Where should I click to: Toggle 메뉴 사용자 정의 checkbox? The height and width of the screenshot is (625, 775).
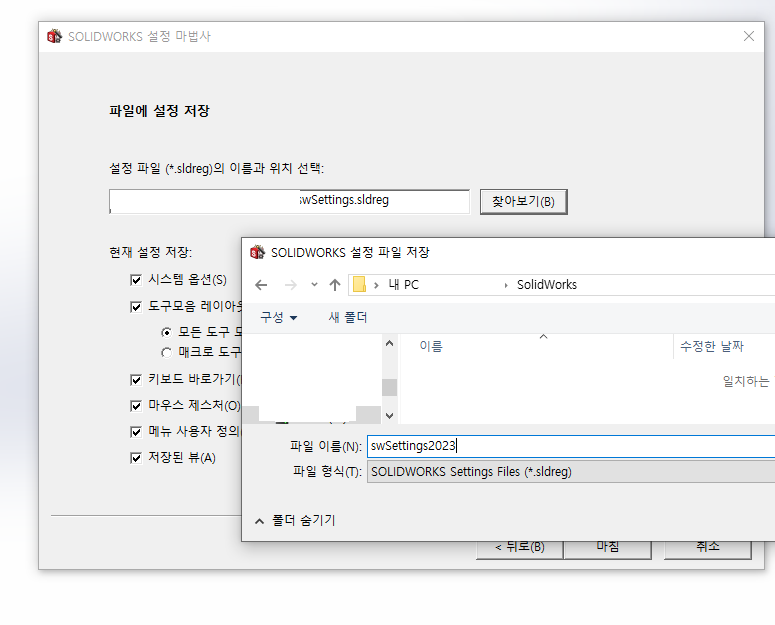[x=136, y=432]
